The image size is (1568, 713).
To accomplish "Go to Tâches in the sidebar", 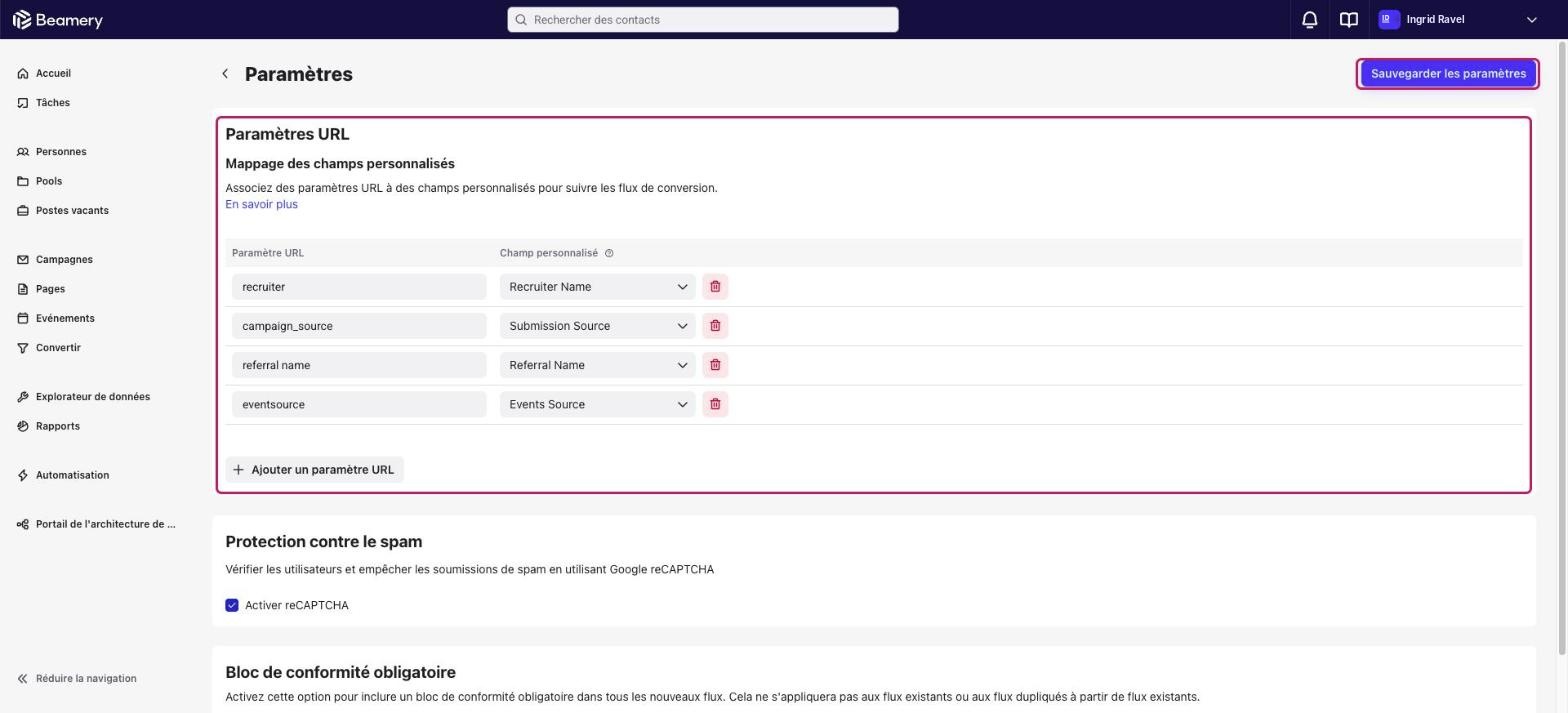I will click(x=53, y=103).
